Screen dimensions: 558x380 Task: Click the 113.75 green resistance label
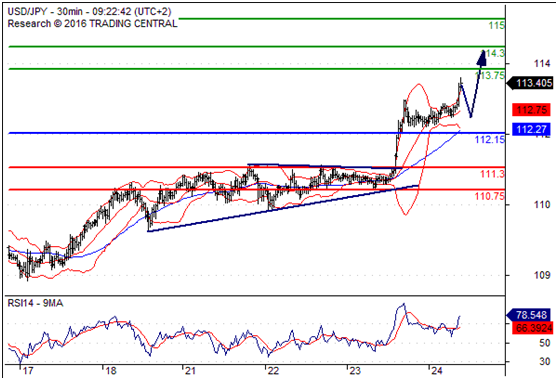tap(490, 75)
